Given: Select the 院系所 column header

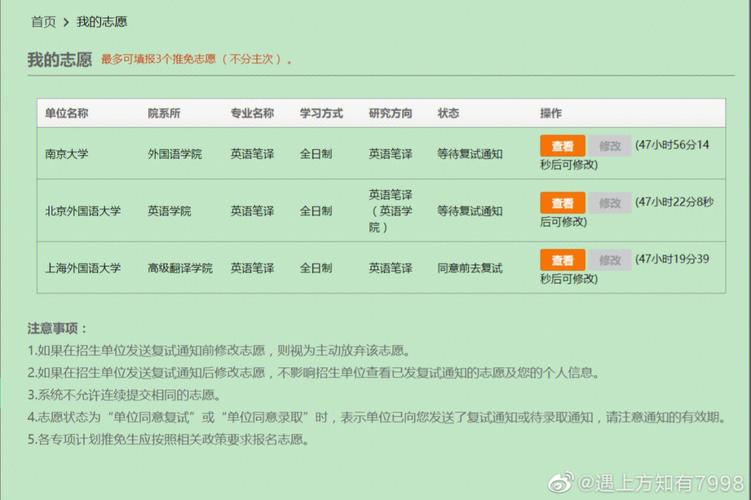Looking at the screenshot, I should 164,114.
